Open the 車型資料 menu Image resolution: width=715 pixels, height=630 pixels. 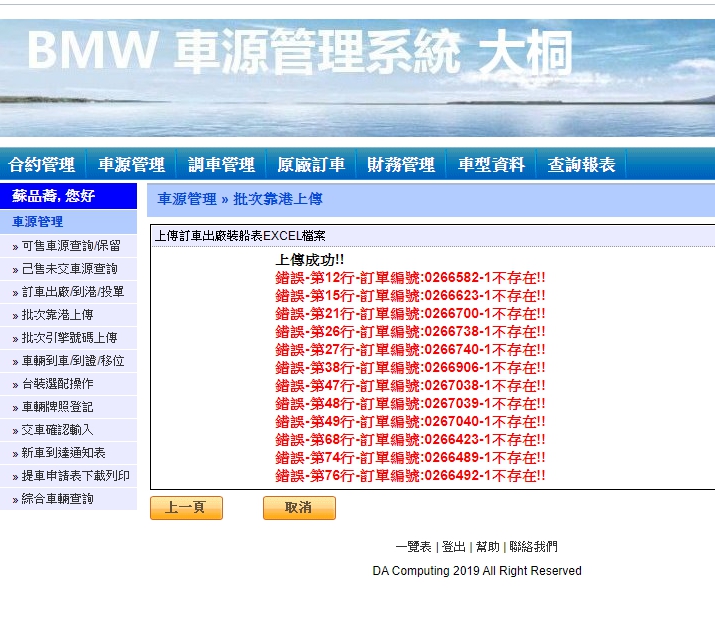pyautogui.click(x=491, y=165)
